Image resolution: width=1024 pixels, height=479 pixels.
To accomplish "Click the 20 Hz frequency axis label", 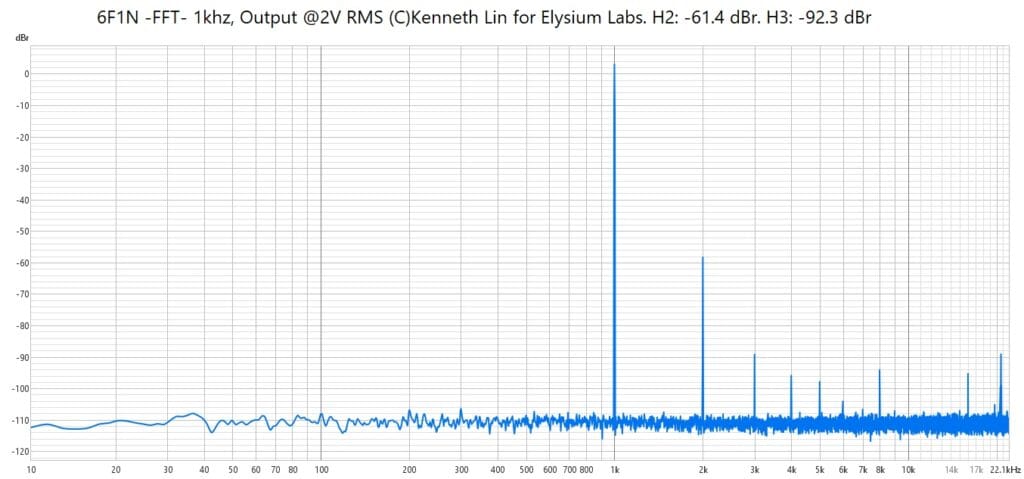I will click(116, 470).
